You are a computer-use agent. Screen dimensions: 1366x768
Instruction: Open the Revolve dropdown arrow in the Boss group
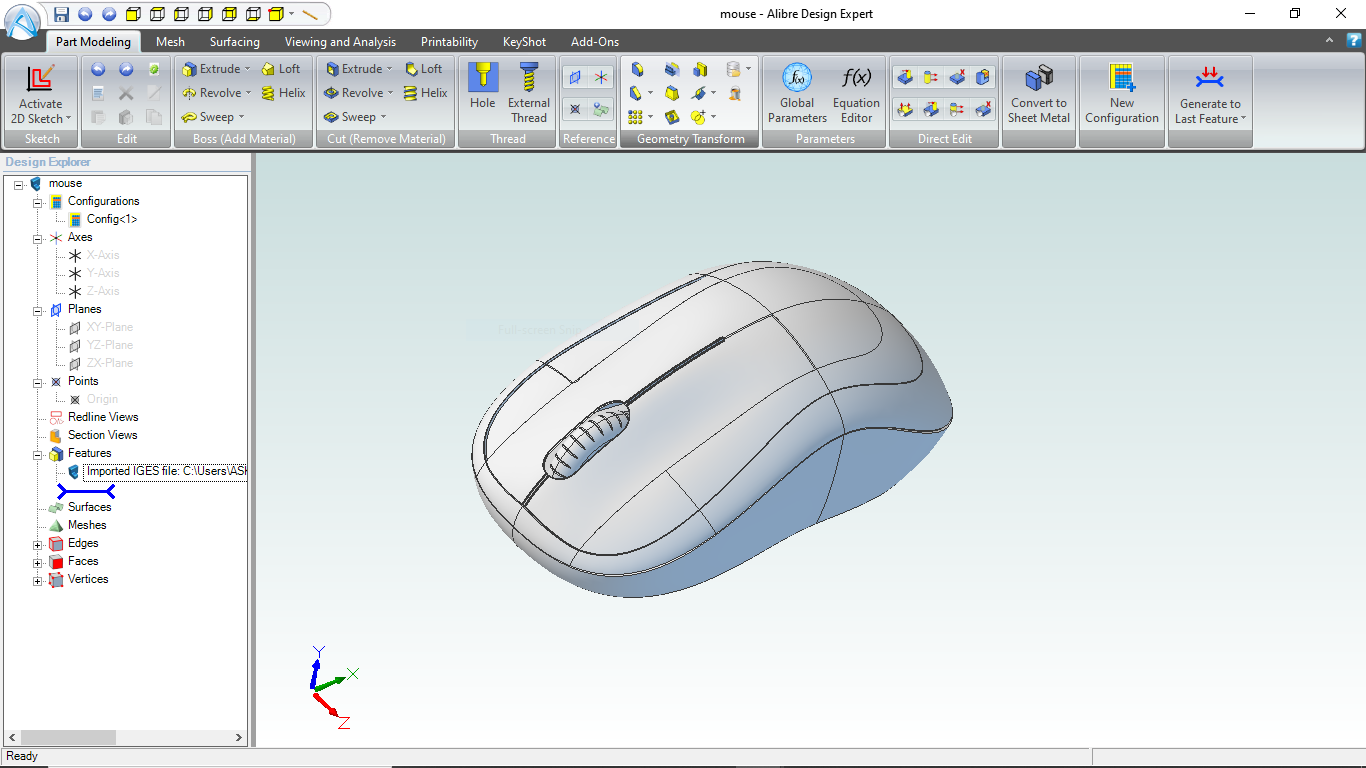[249, 93]
